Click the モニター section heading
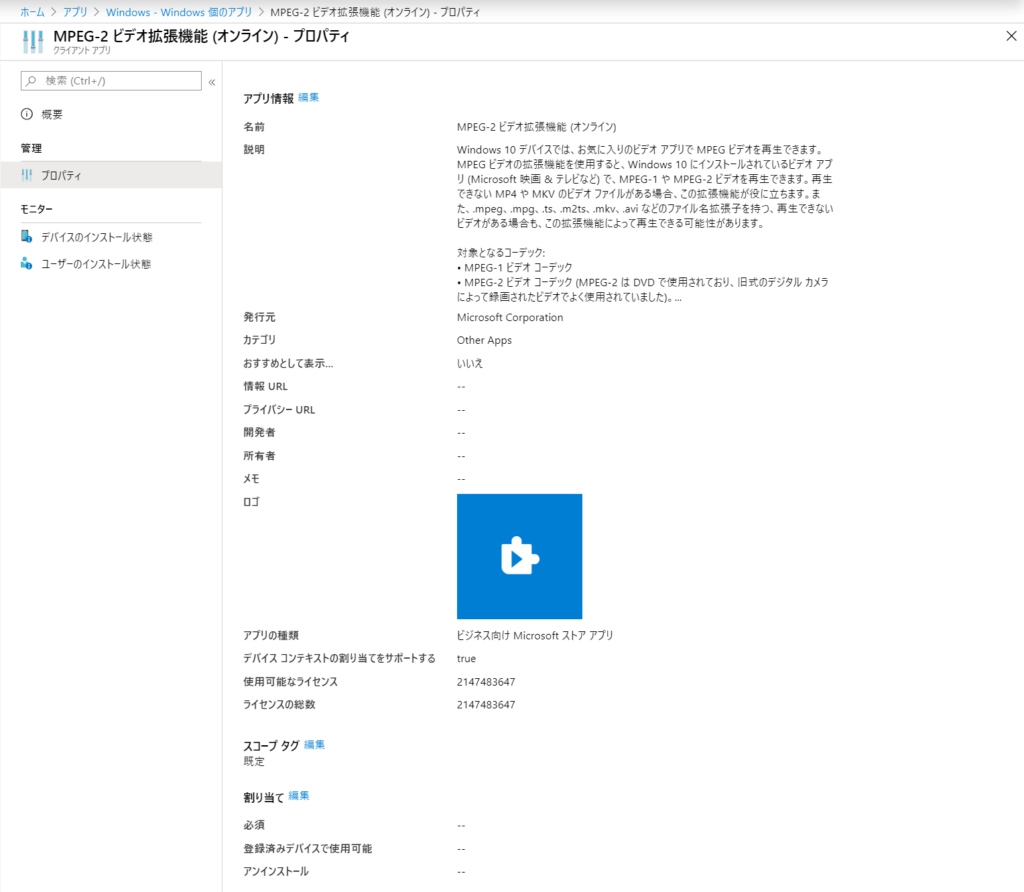The width and height of the screenshot is (1024, 892). click(x=37, y=209)
